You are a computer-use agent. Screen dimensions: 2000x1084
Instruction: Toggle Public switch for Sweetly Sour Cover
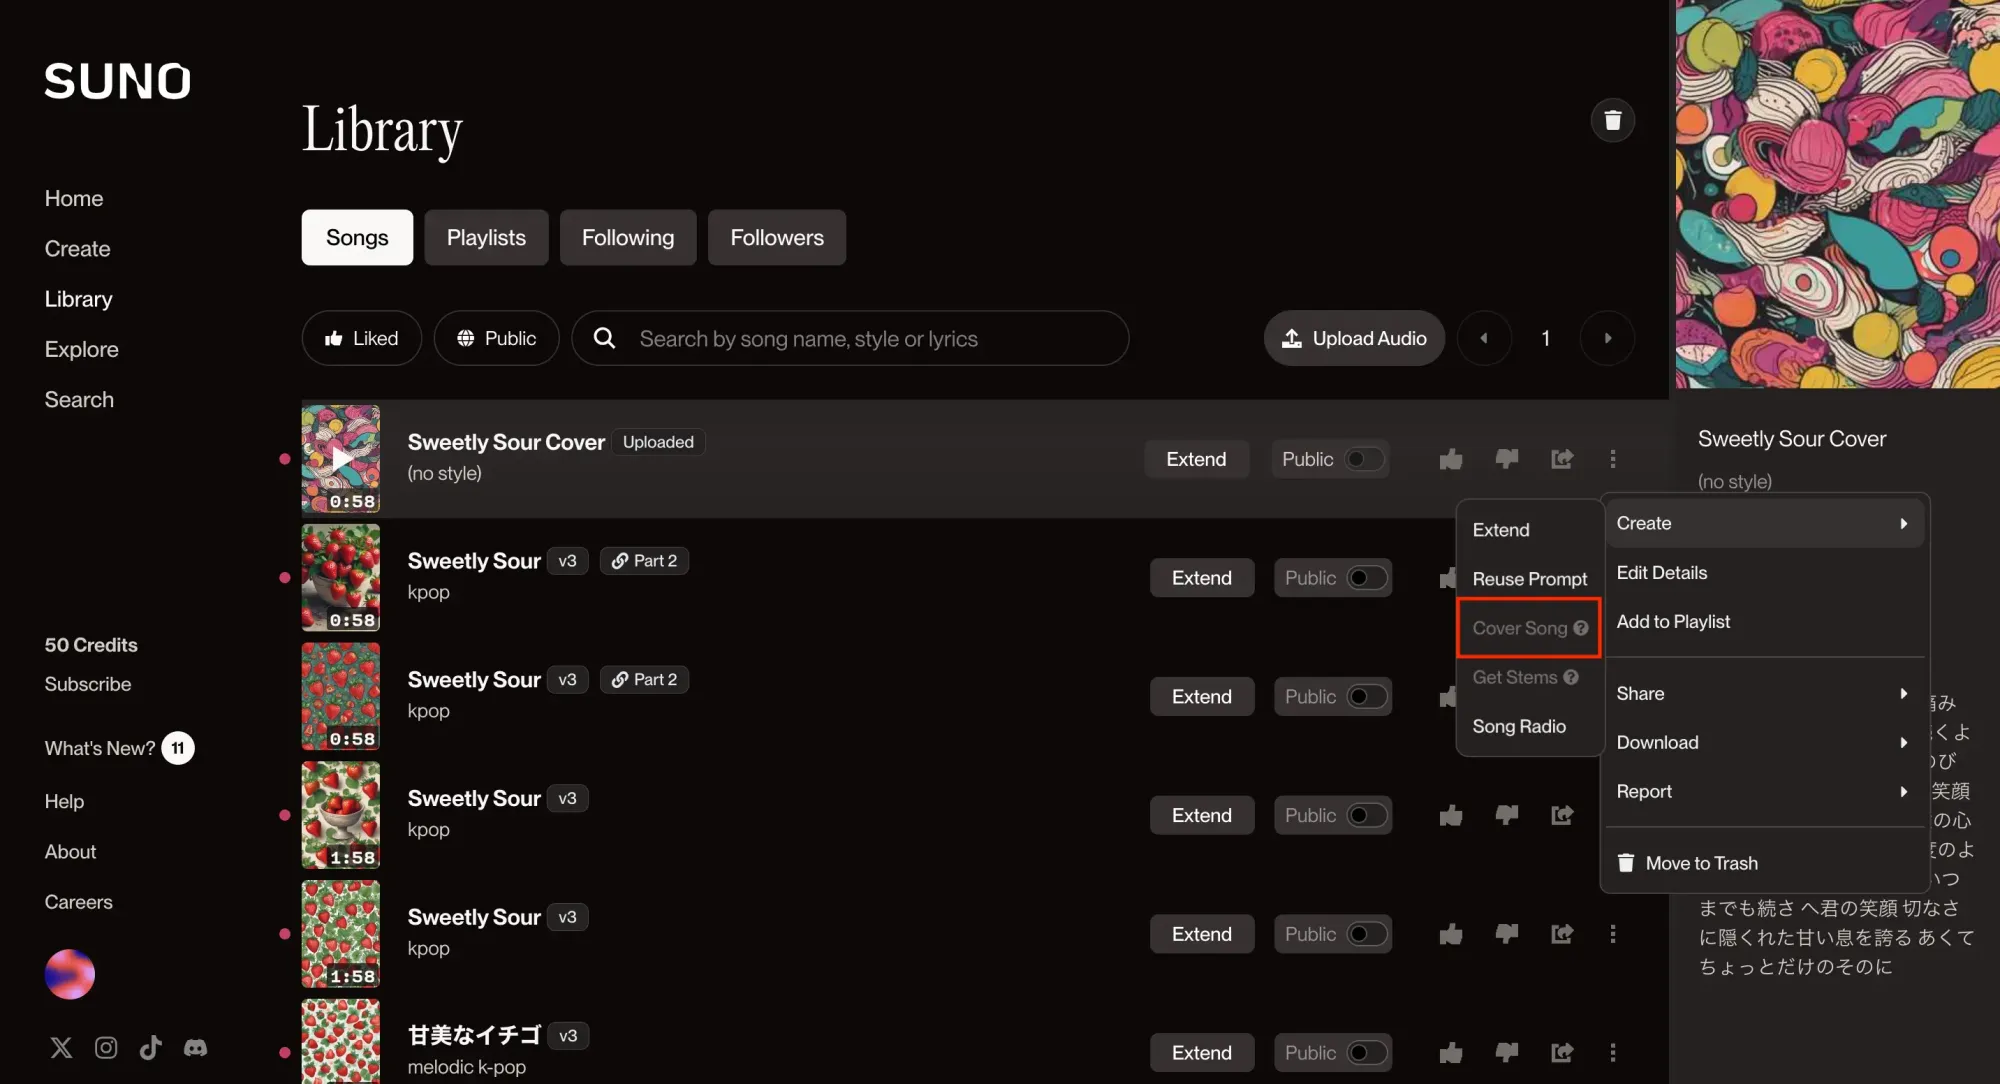click(1364, 459)
